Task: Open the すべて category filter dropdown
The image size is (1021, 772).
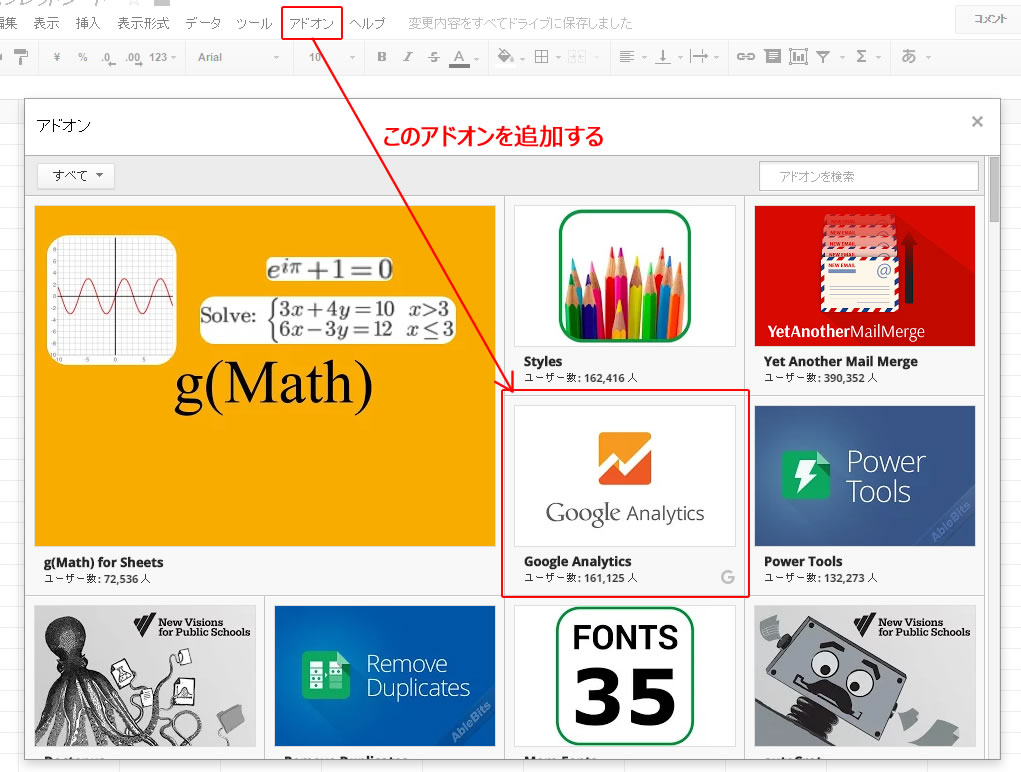Action: coord(76,175)
